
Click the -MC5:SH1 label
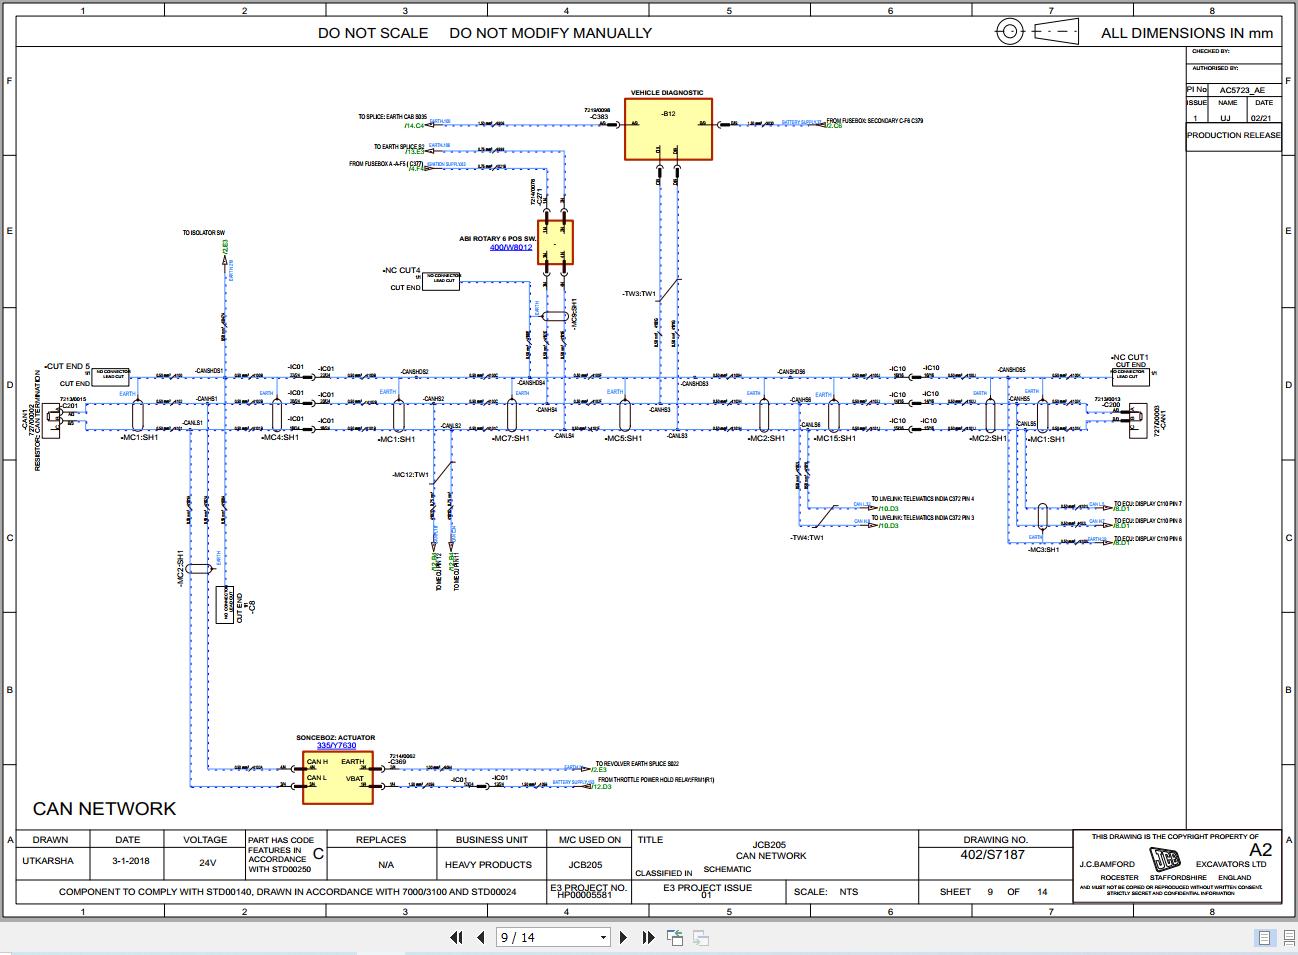623,439
